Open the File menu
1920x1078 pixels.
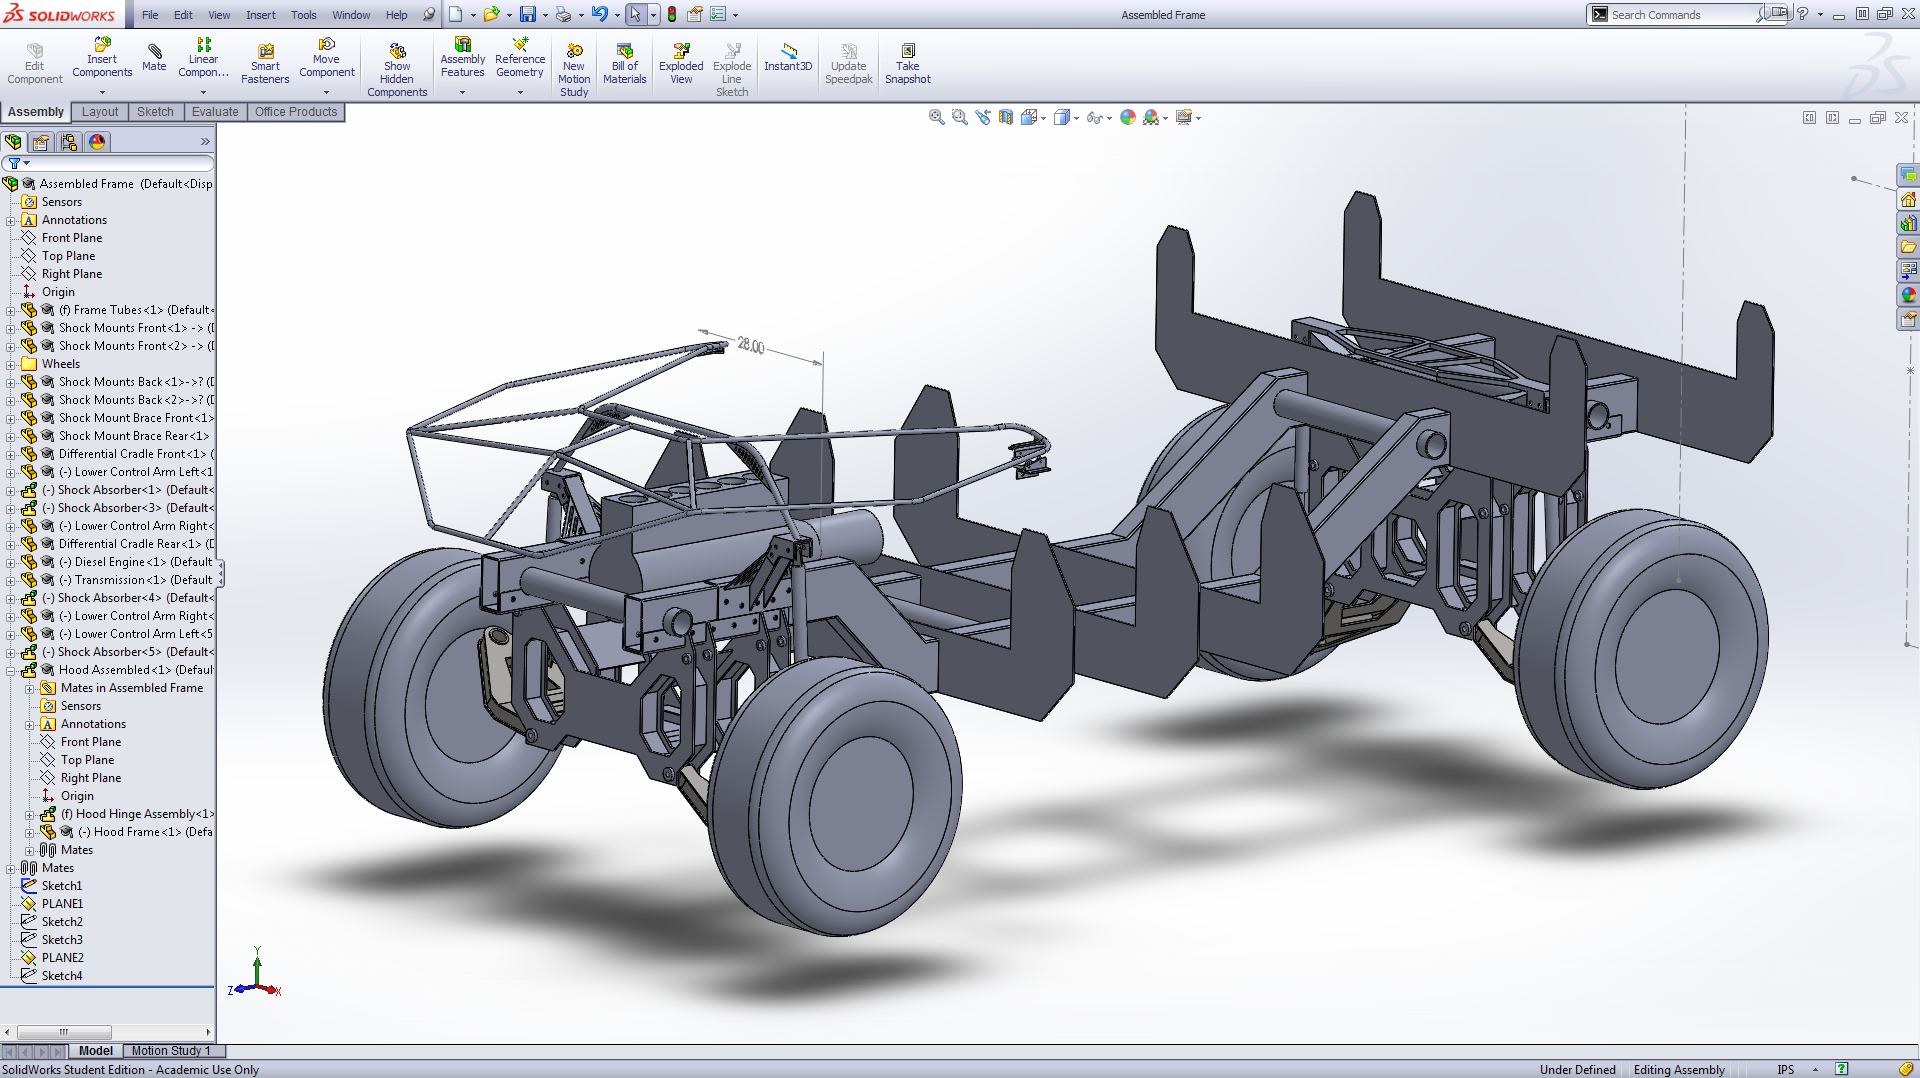coord(150,15)
